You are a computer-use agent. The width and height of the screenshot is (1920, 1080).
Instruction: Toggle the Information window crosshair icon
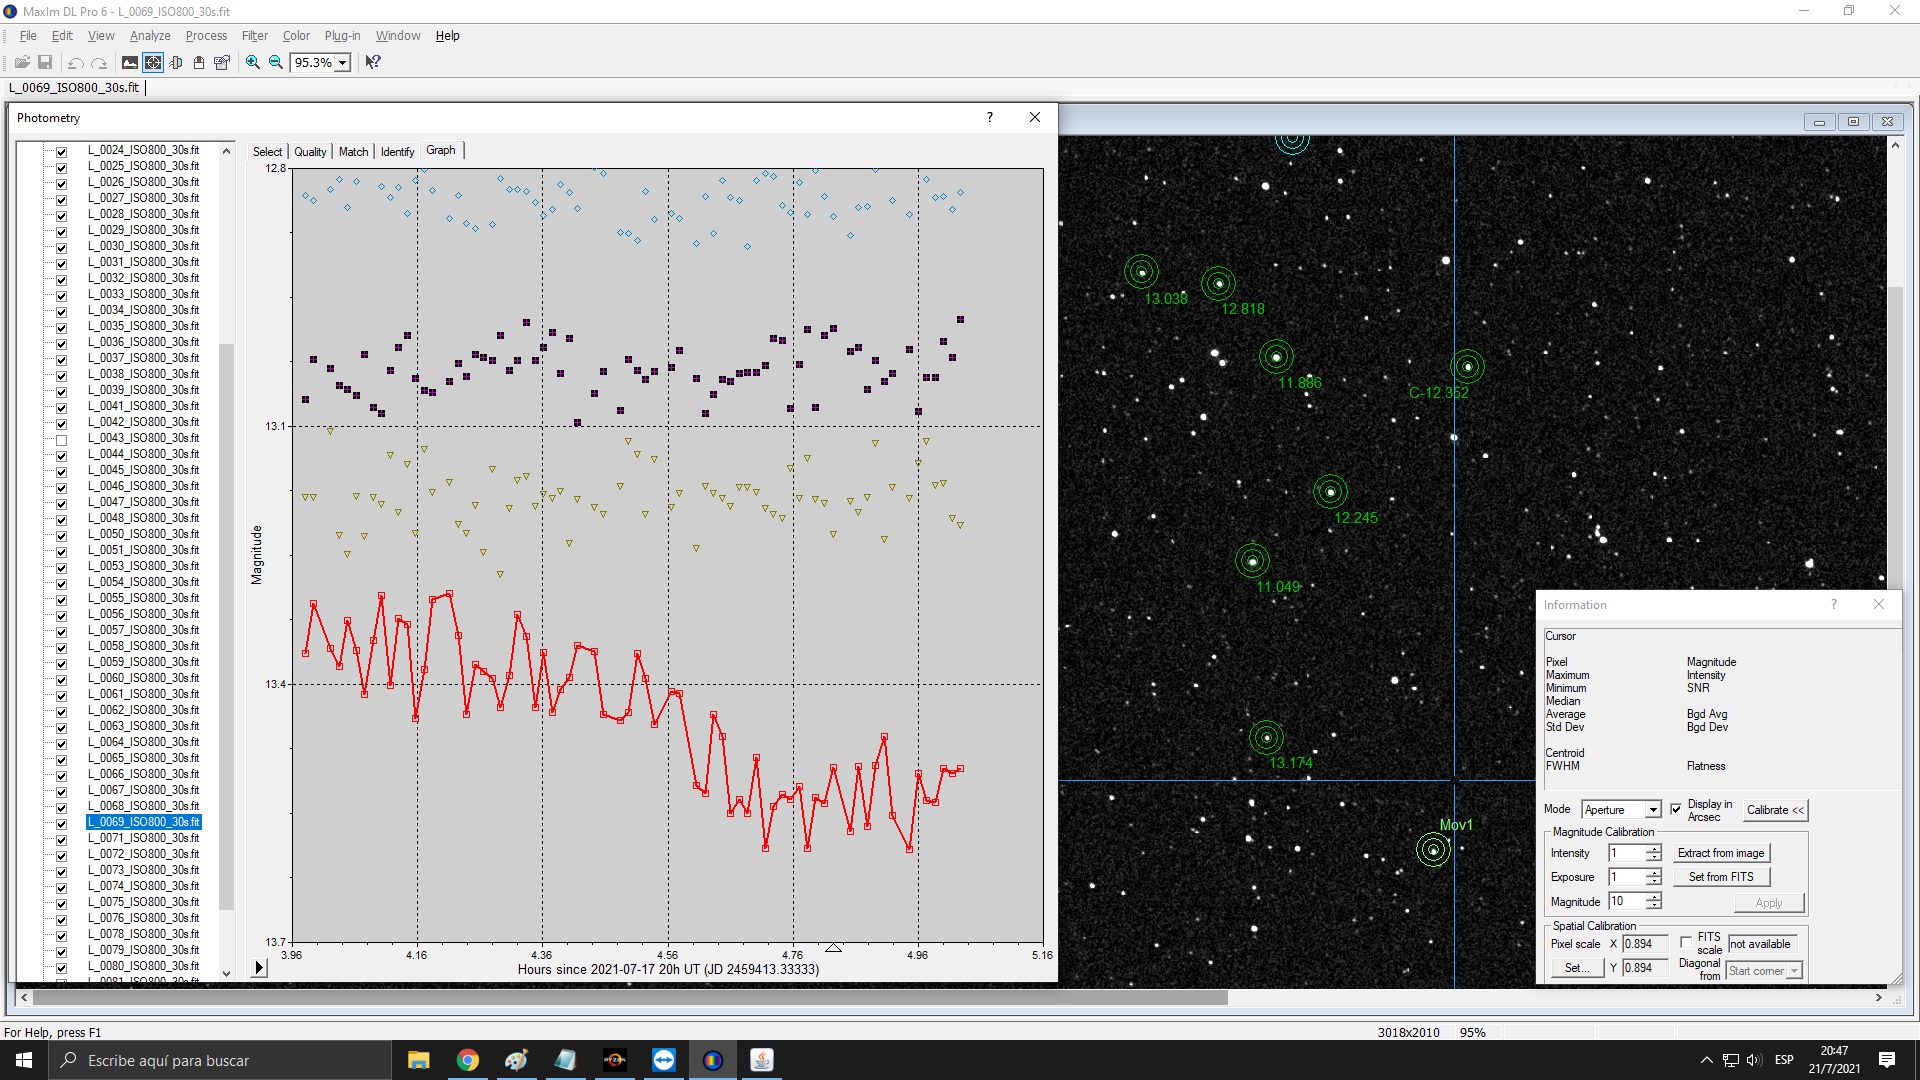(153, 62)
